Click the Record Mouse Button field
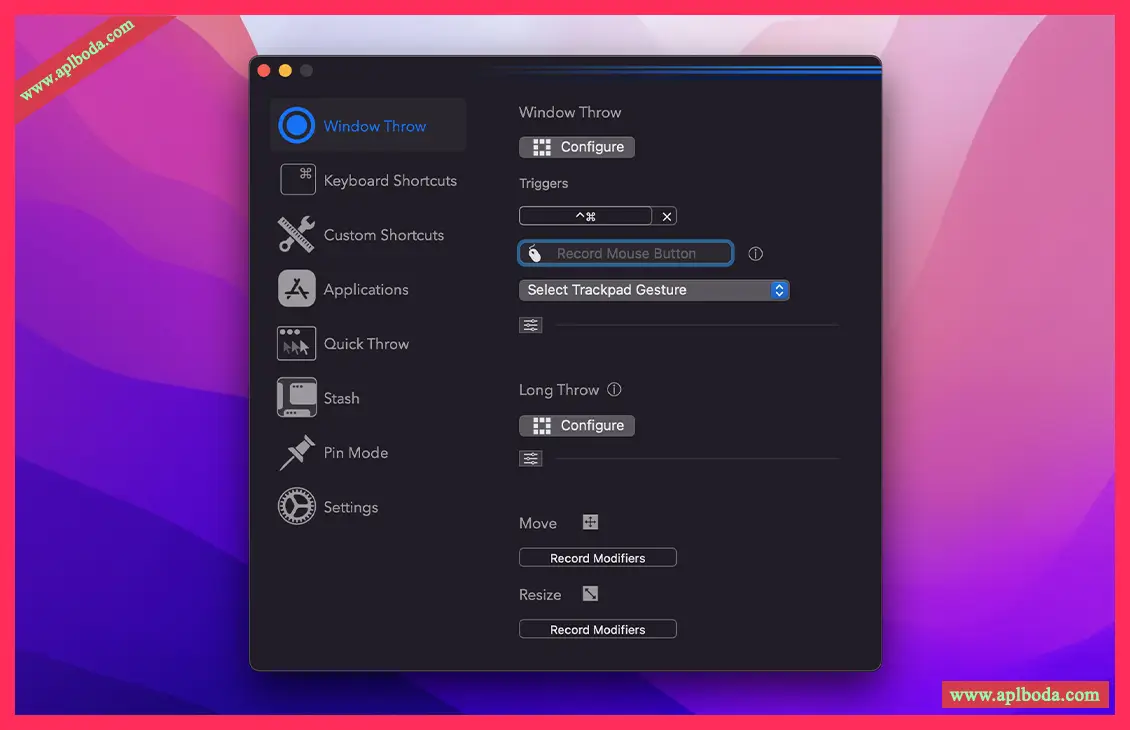Screen dimensions: 1130x730 pos(626,254)
